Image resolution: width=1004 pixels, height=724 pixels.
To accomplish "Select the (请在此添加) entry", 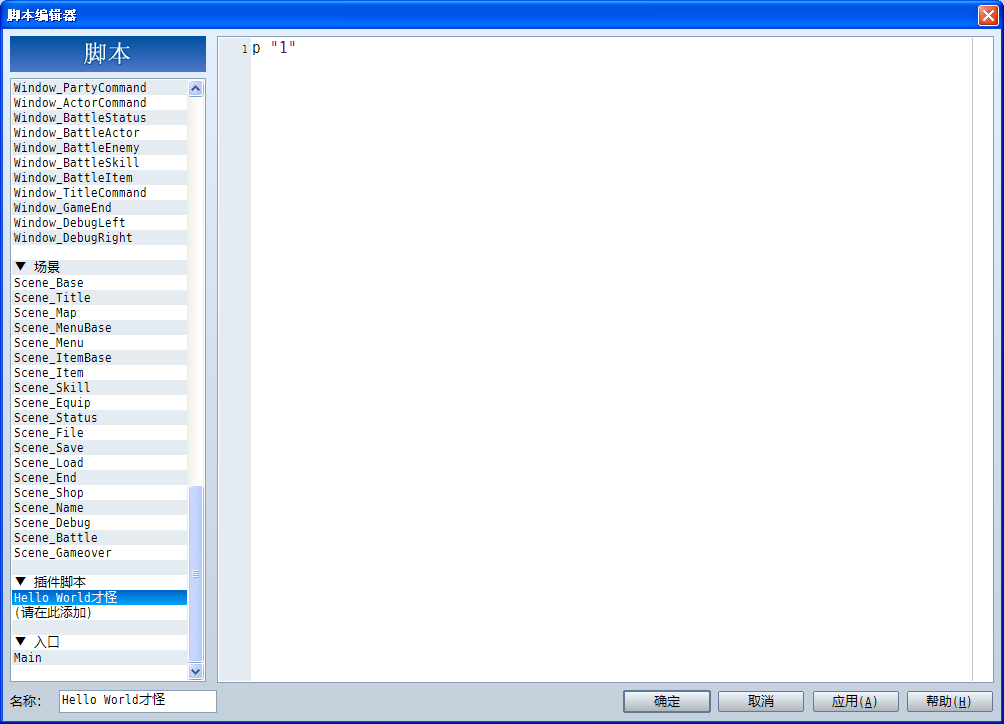I will click(x=99, y=613).
